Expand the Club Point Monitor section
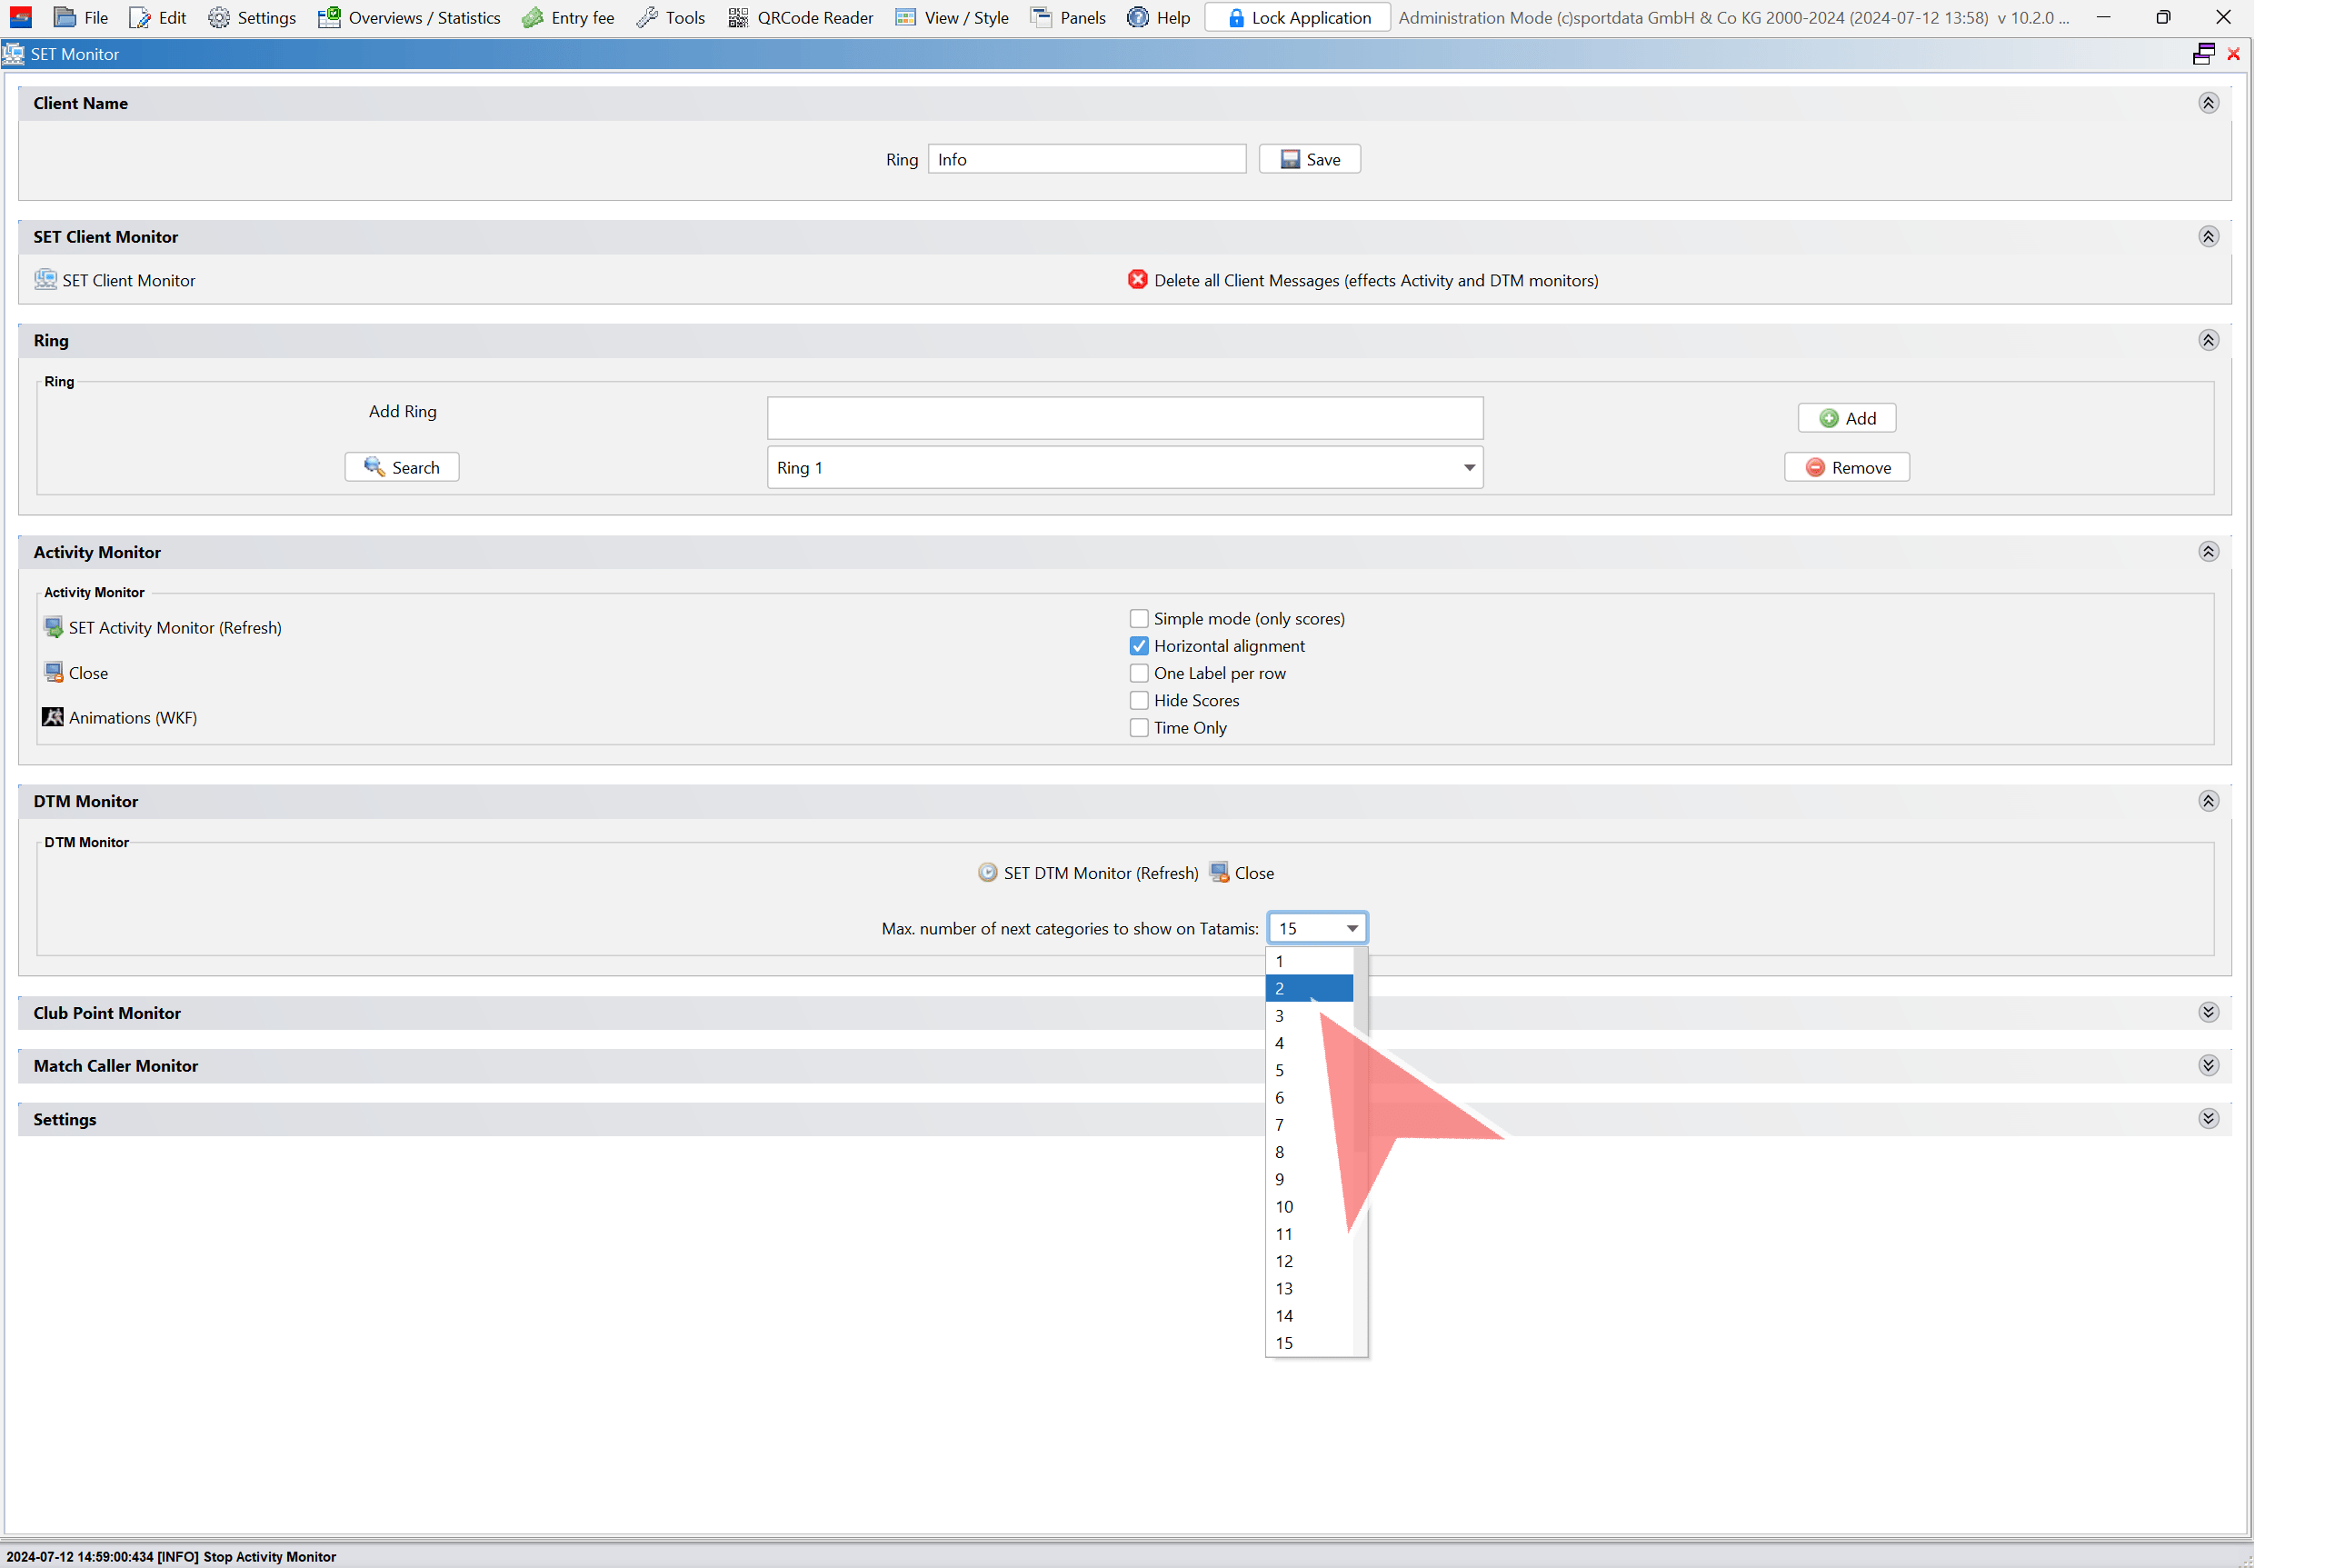The image size is (2325, 1568). [2207, 1013]
